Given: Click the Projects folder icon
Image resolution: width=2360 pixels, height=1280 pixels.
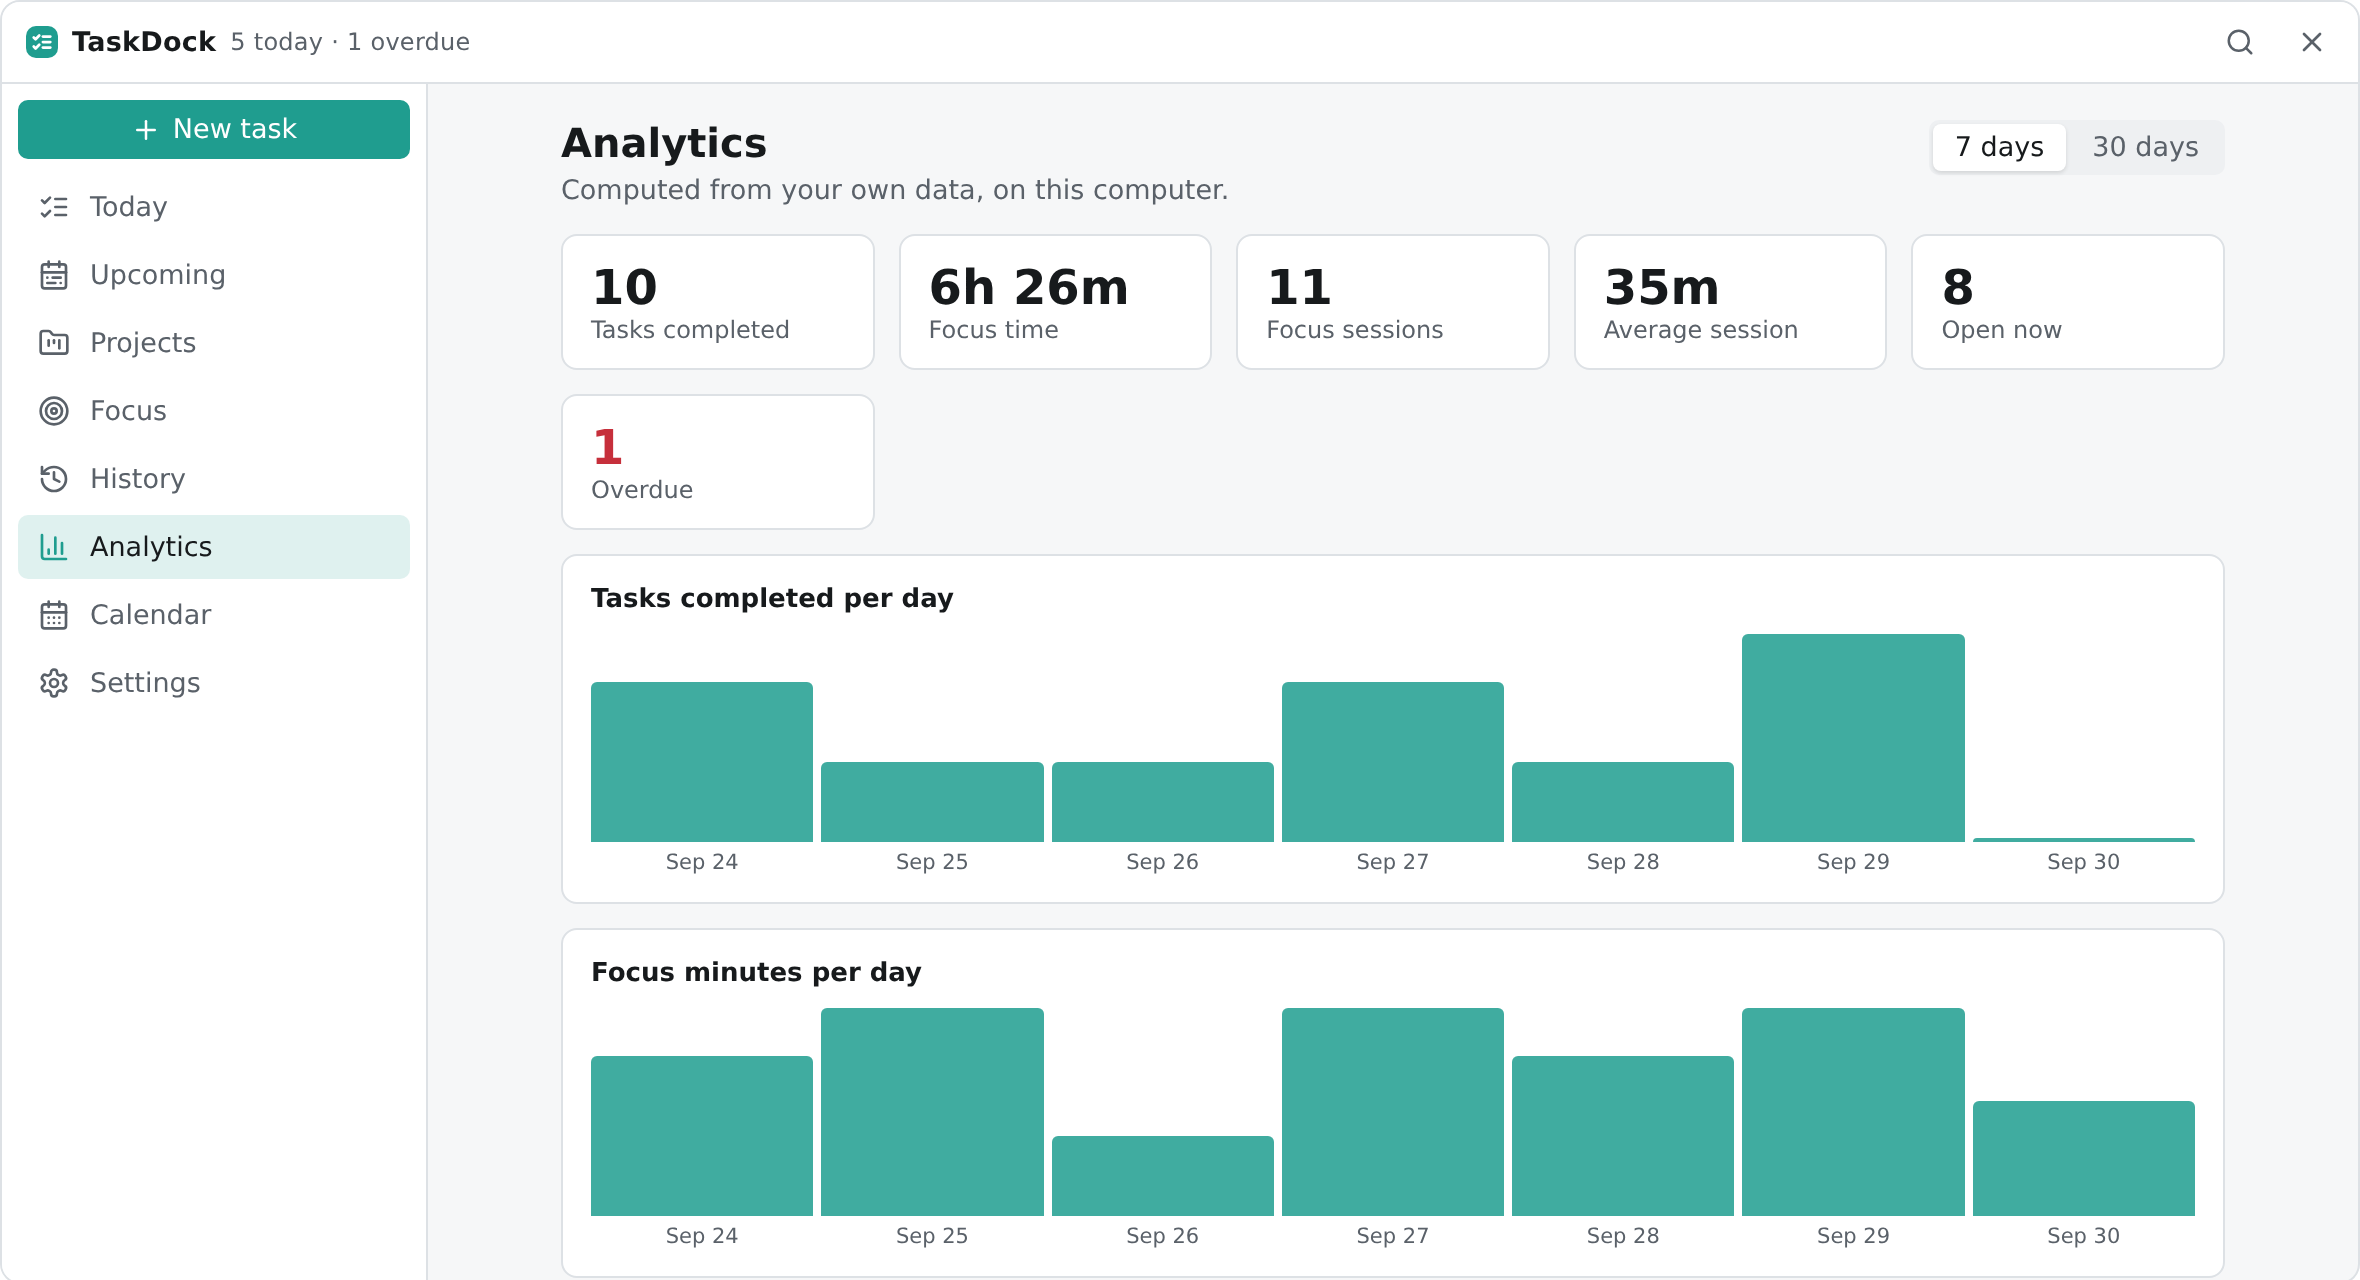Looking at the screenshot, I should tap(54, 343).
